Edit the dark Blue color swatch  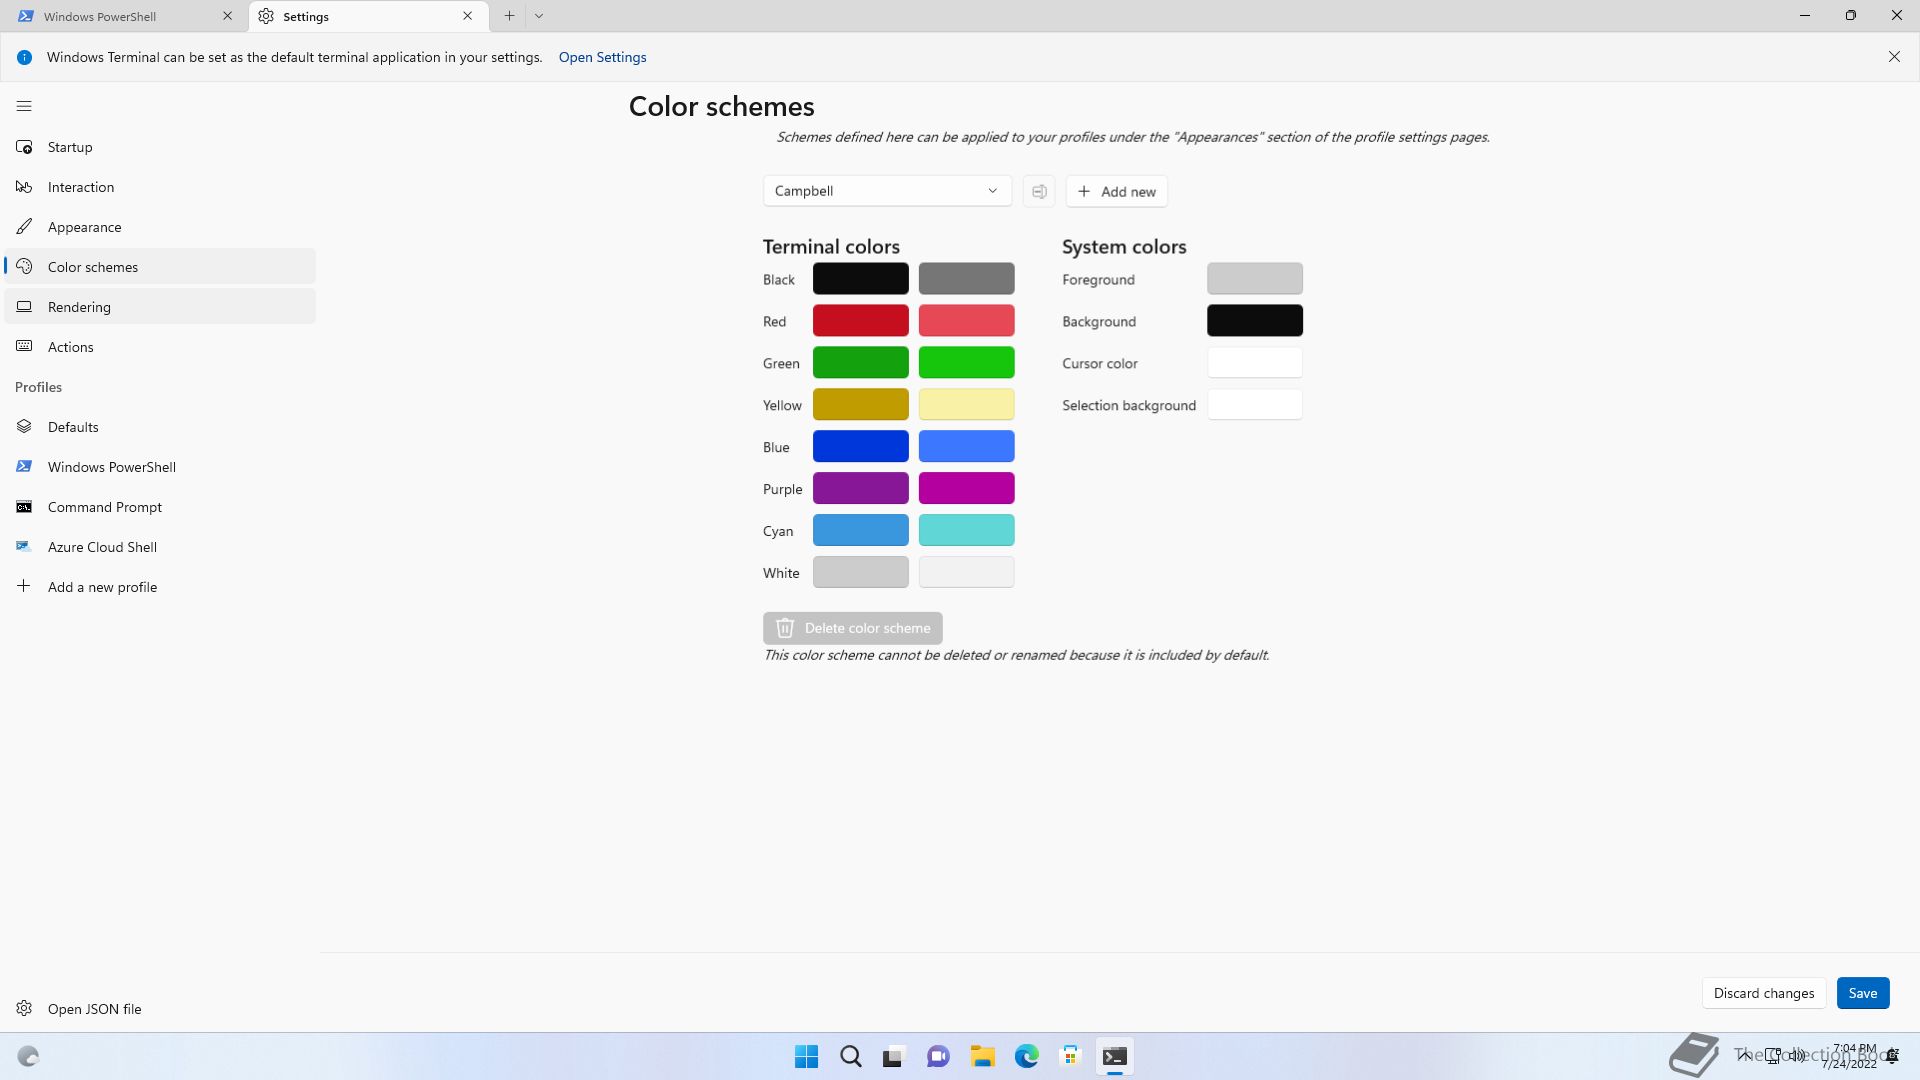coord(860,447)
